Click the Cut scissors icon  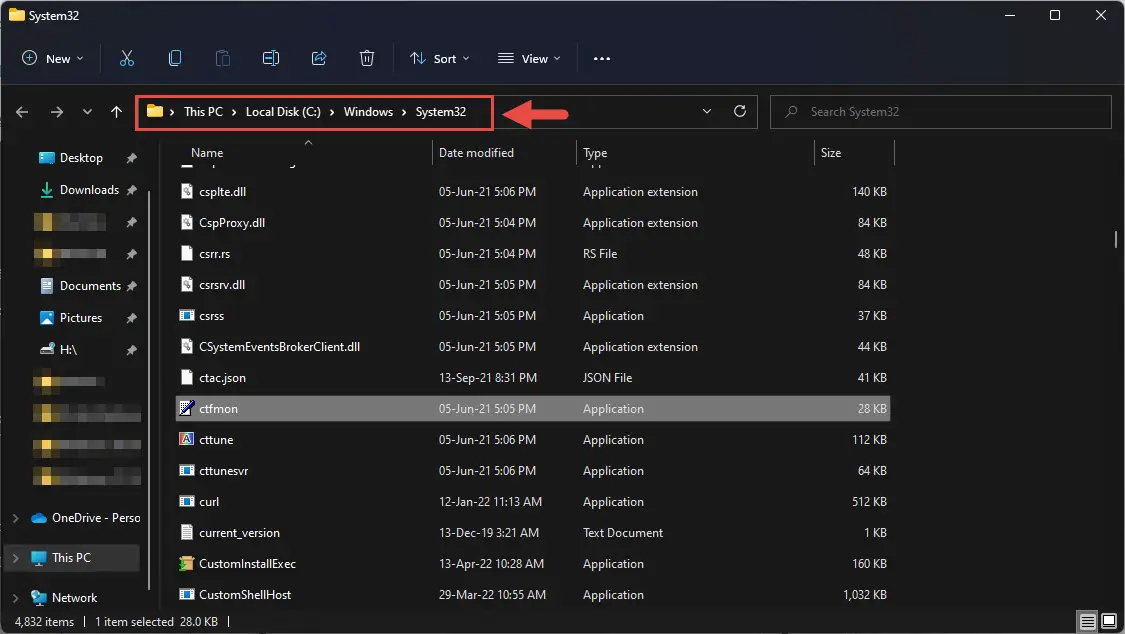tap(127, 59)
